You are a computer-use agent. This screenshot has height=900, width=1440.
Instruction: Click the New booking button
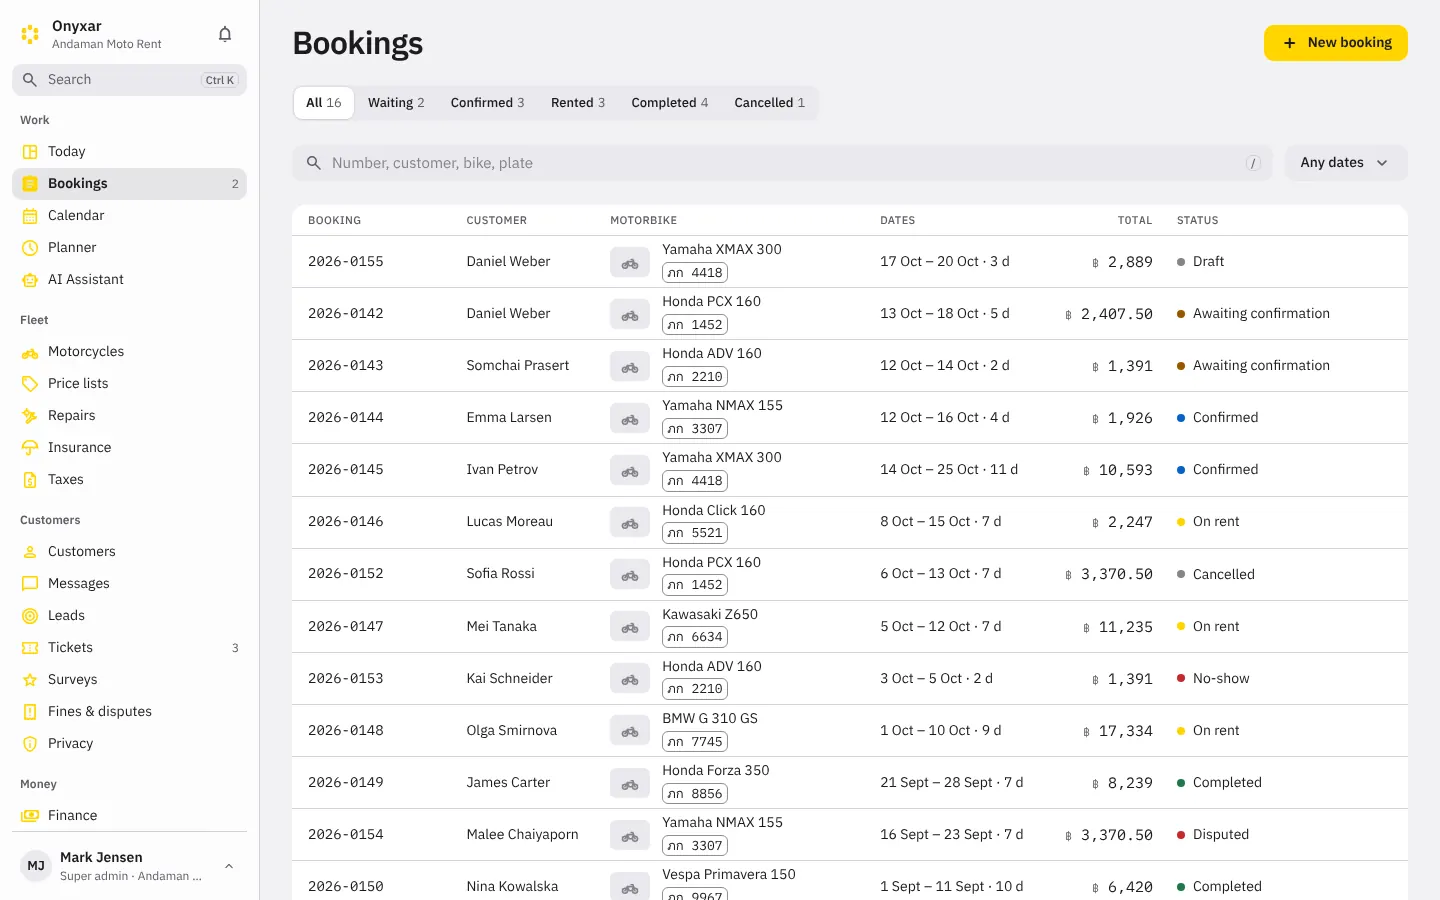coord(1336,43)
